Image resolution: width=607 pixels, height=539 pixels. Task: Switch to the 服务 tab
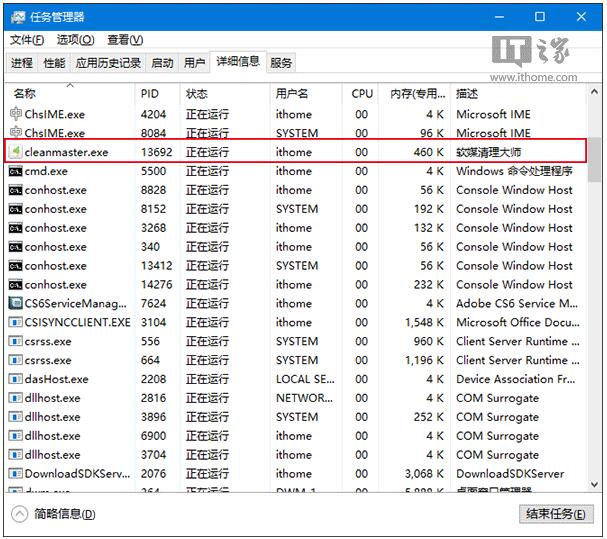[x=282, y=63]
